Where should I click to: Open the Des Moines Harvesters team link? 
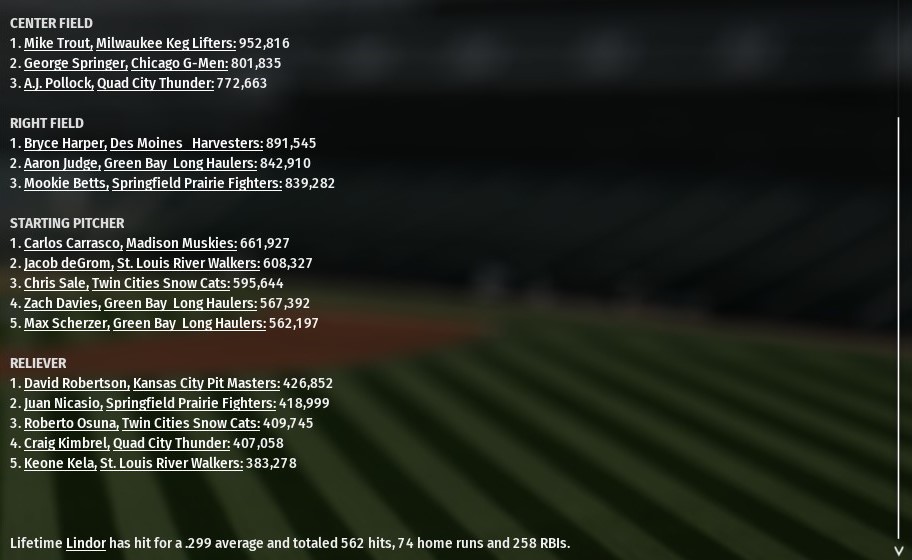point(186,143)
